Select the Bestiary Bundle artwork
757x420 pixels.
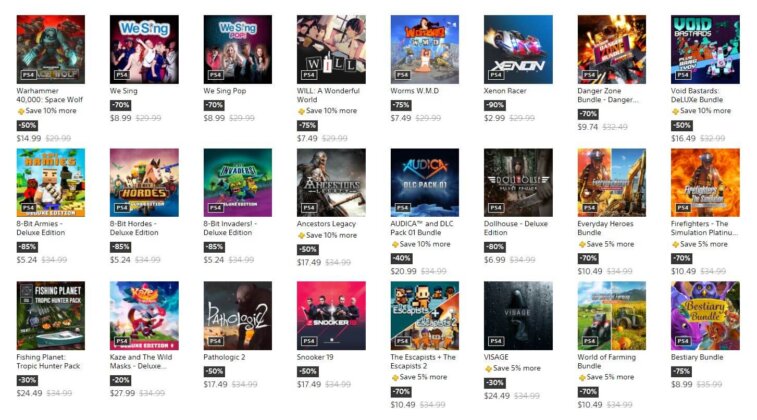705,316
